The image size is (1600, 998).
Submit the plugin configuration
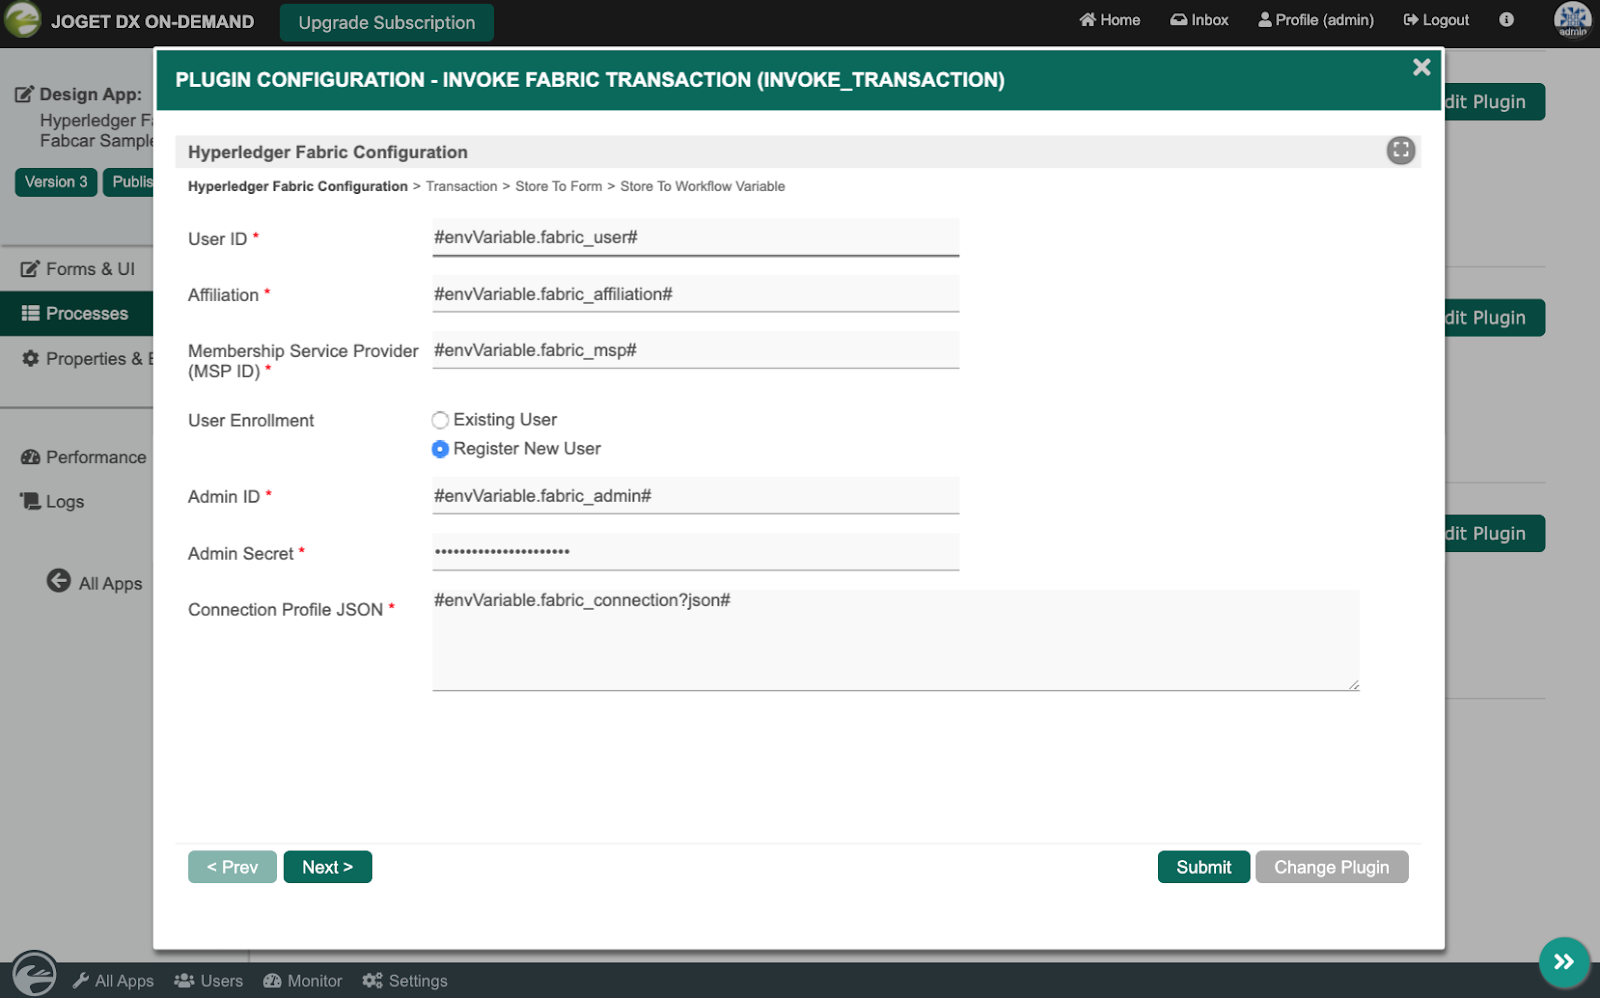coord(1204,867)
